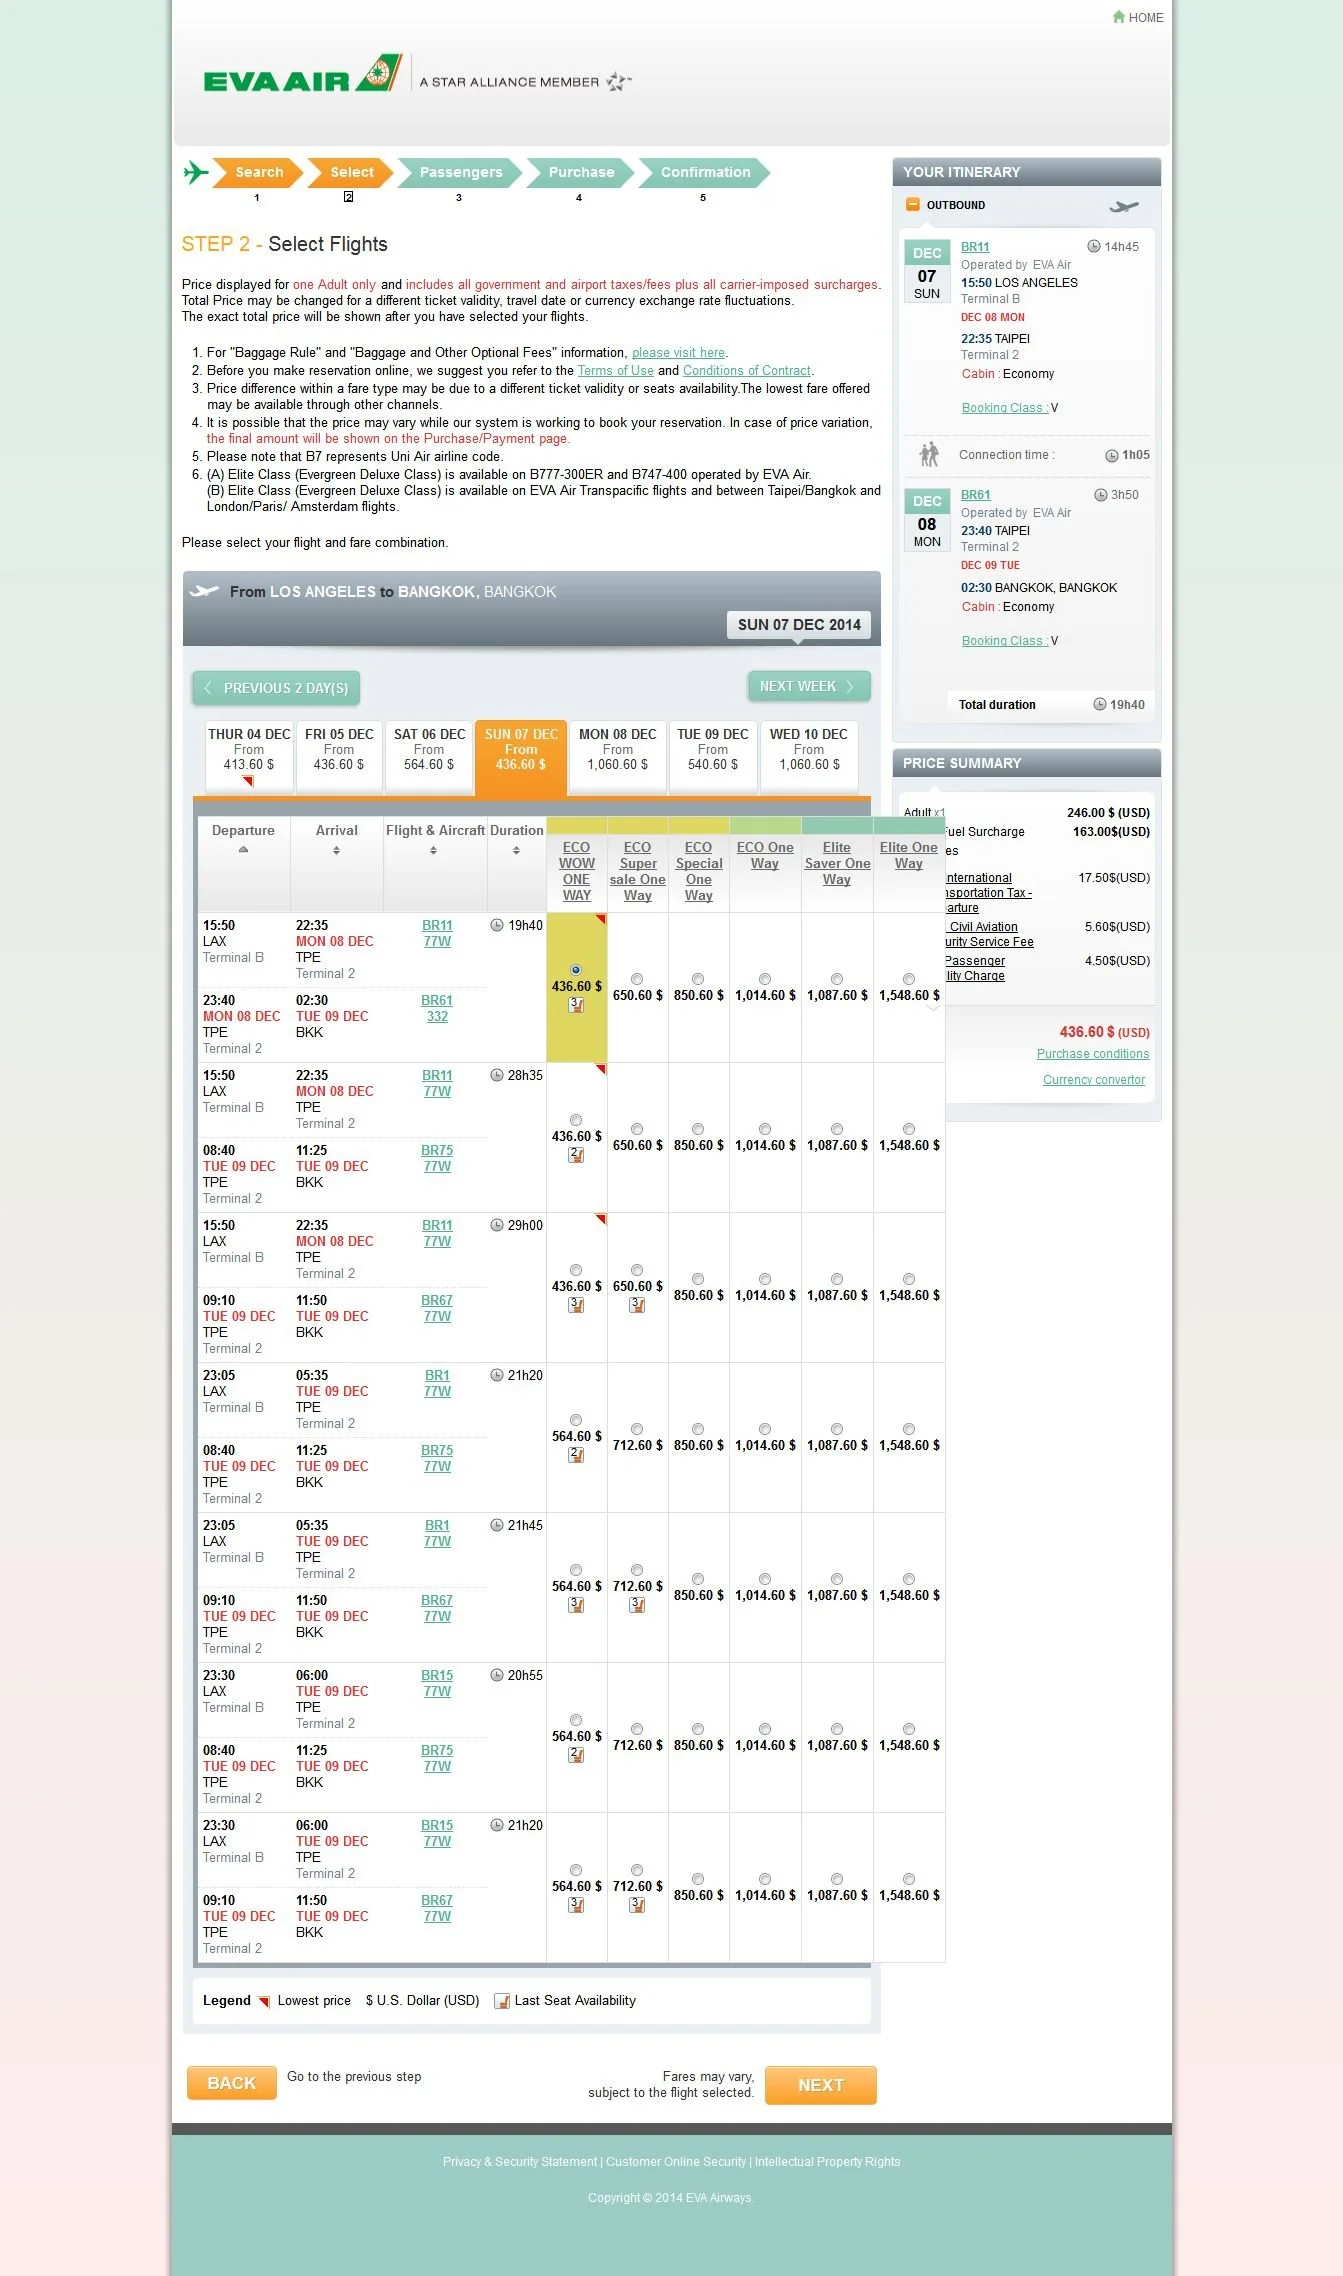Open Purchase conditions link
Image resolution: width=1343 pixels, height=2276 pixels.
pyautogui.click(x=1092, y=1054)
